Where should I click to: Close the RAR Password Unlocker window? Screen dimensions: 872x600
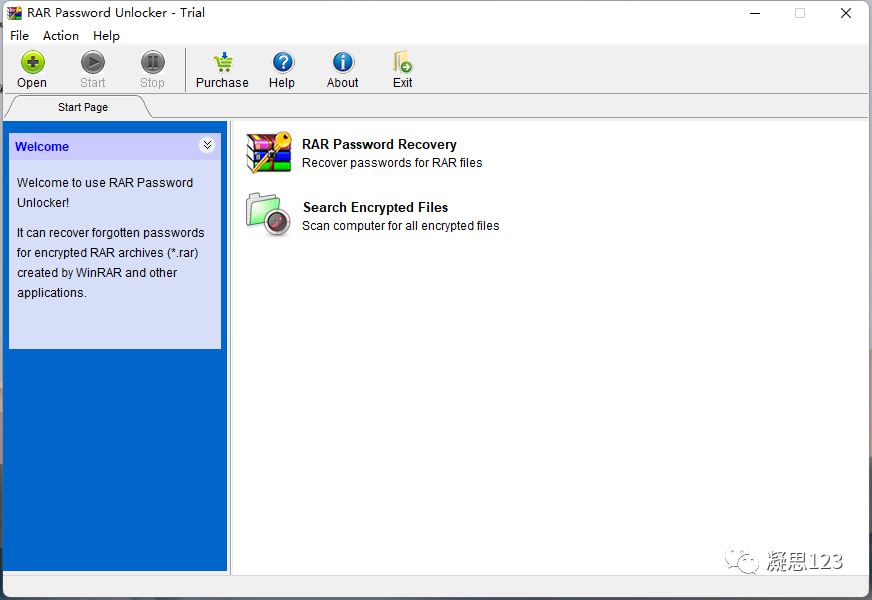846,13
